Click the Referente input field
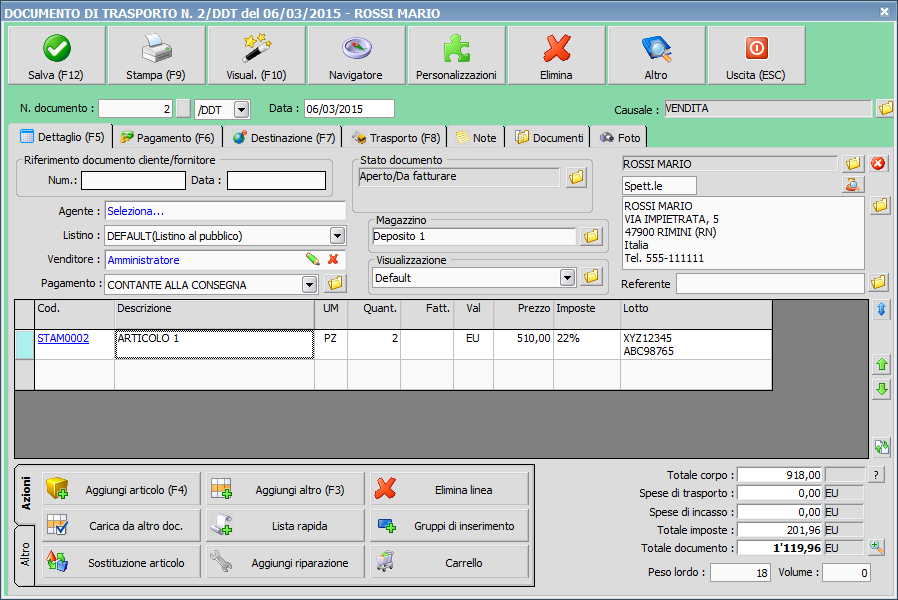Screen dimensions: 898x600 (x=770, y=284)
